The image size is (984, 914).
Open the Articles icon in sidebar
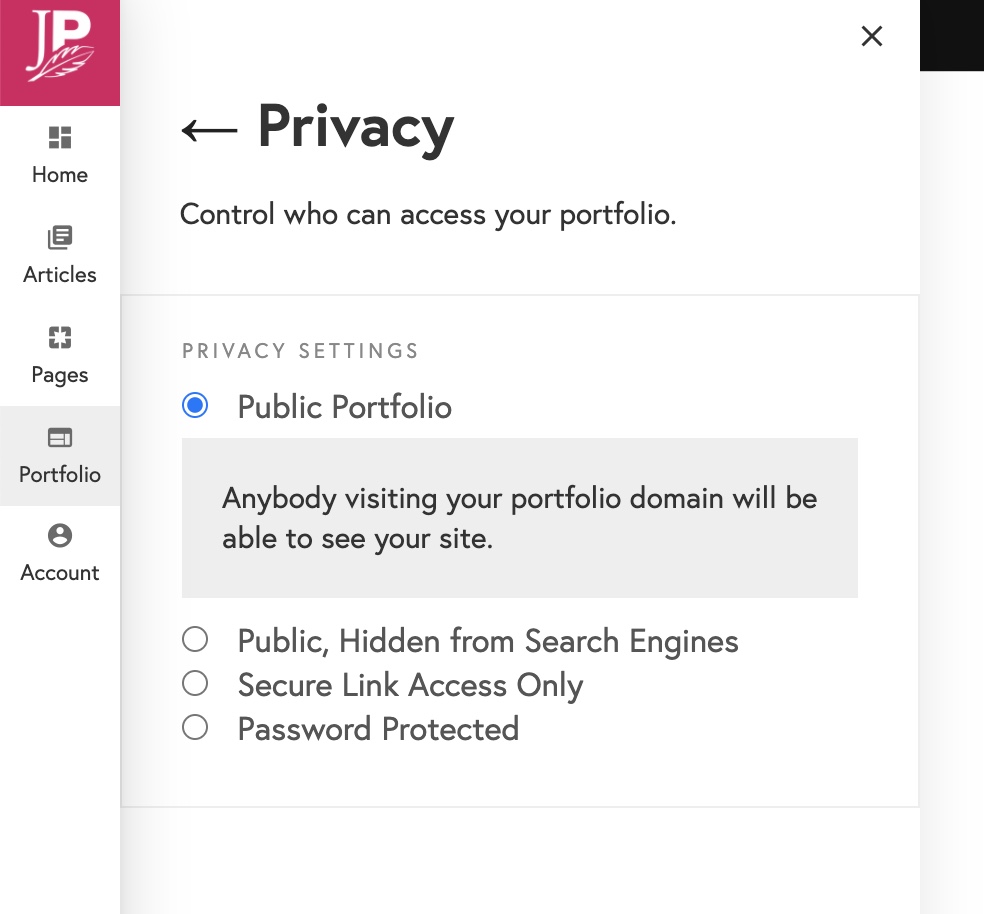(x=60, y=237)
